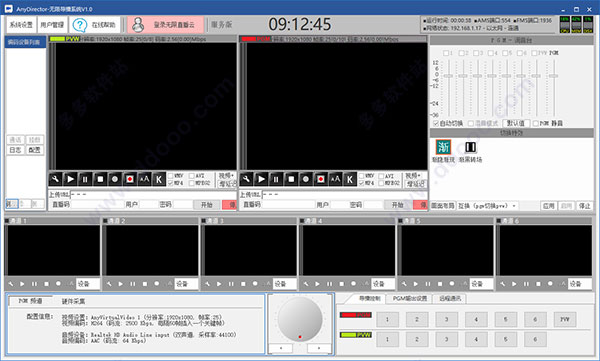Select the 渐 fade transition effect icon
The image size is (600, 361).
click(443, 147)
